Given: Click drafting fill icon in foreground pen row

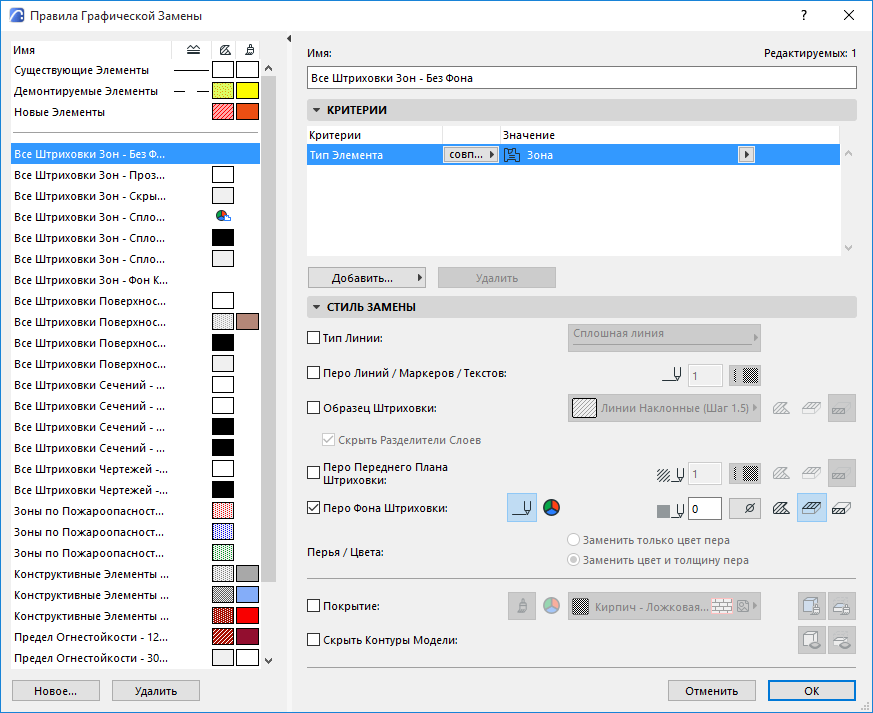Looking at the screenshot, I should pos(781,474).
